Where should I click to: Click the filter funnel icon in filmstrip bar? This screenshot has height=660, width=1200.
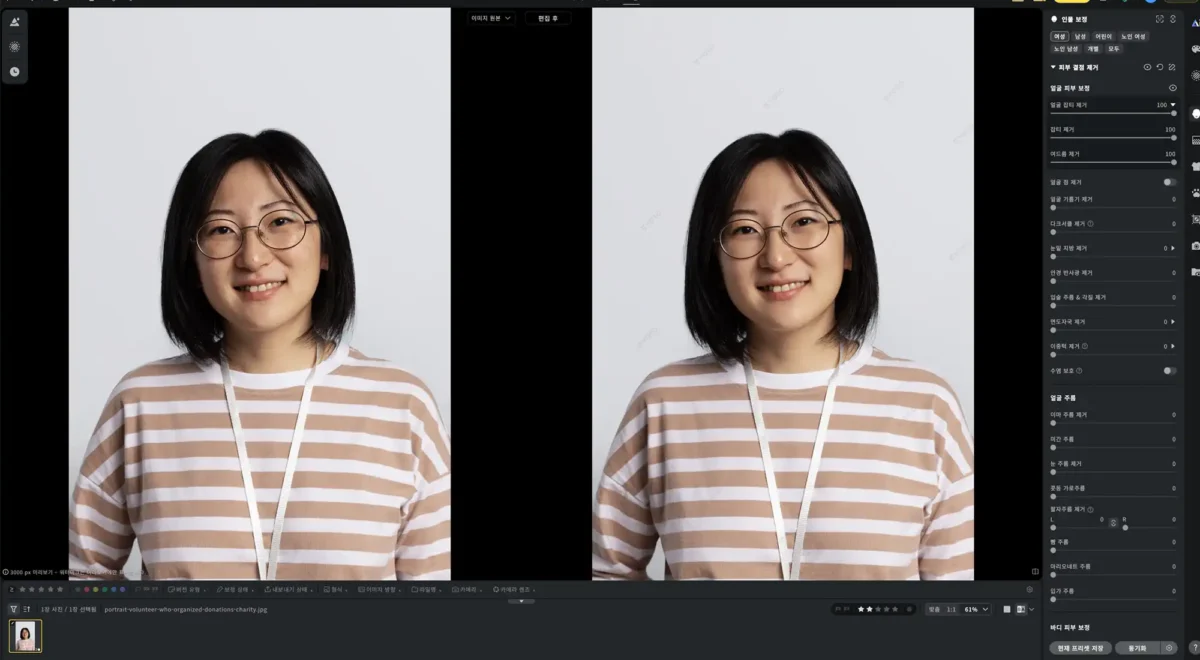tap(13, 609)
